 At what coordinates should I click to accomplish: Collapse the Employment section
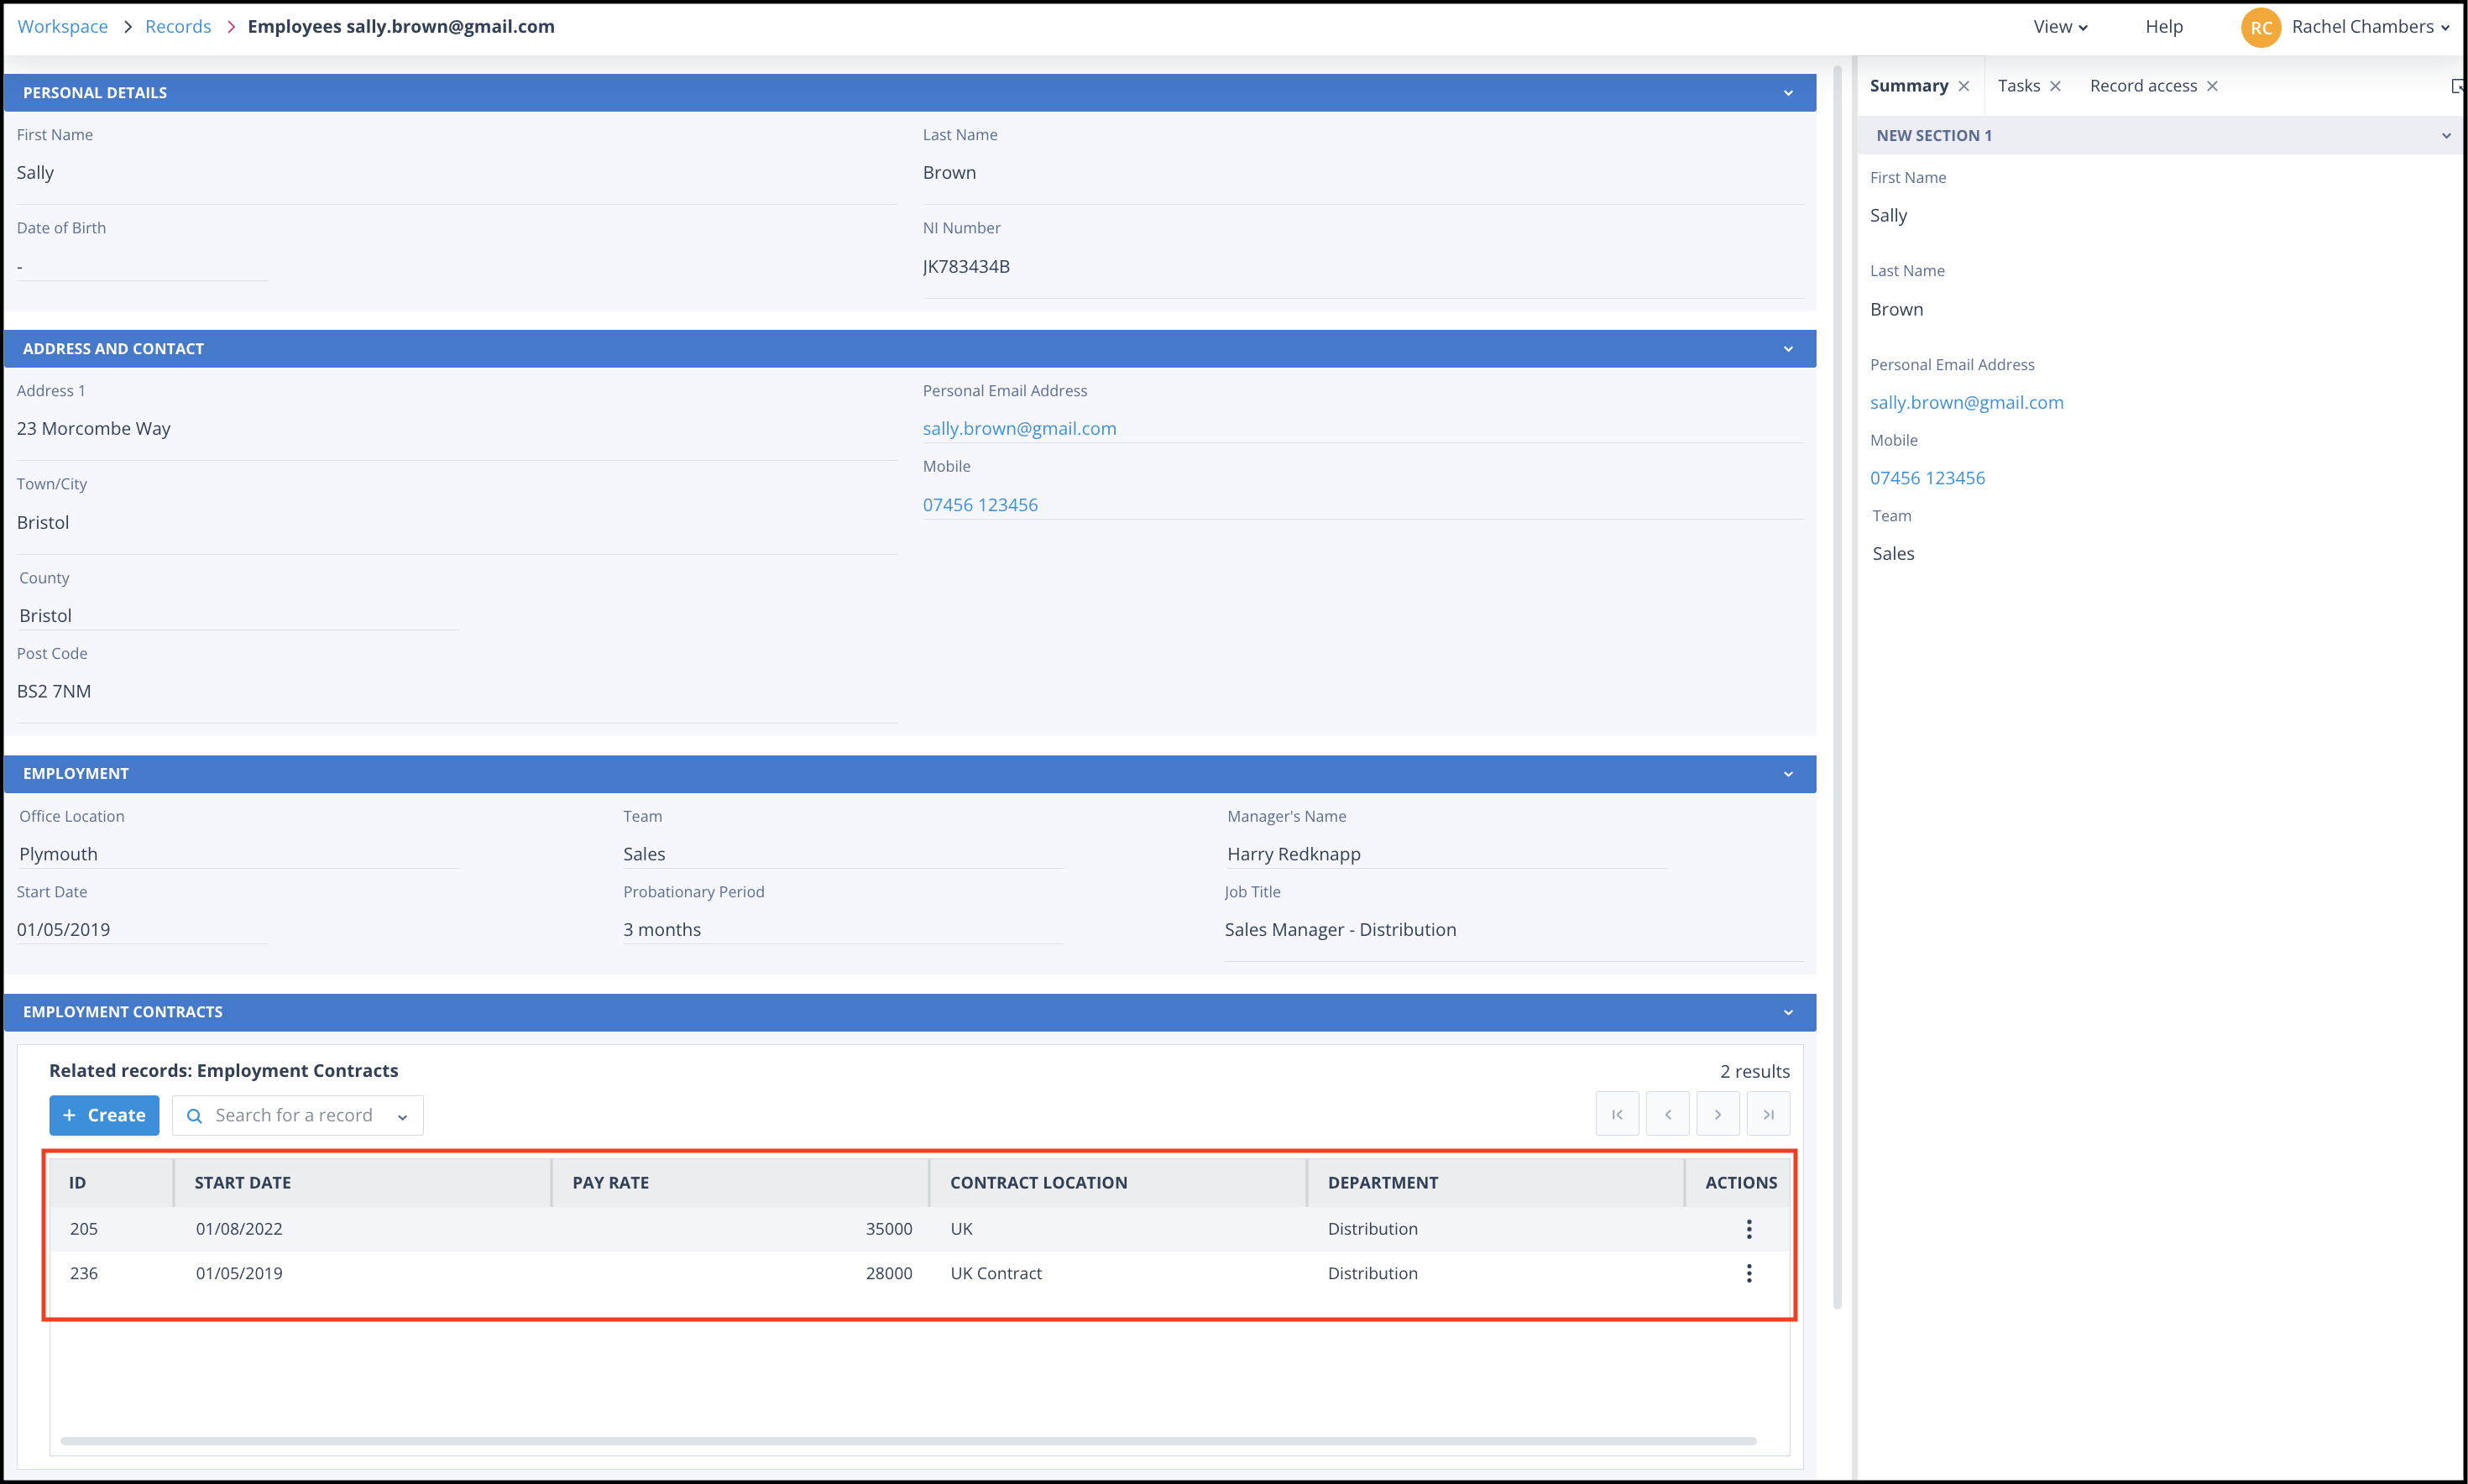(x=1788, y=774)
